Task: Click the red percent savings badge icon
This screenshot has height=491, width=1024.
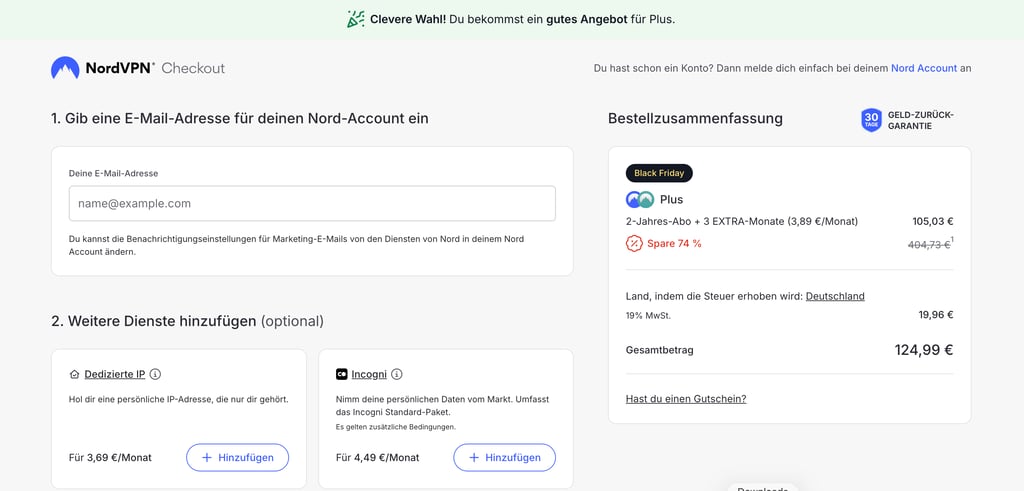Action: click(633, 244)
